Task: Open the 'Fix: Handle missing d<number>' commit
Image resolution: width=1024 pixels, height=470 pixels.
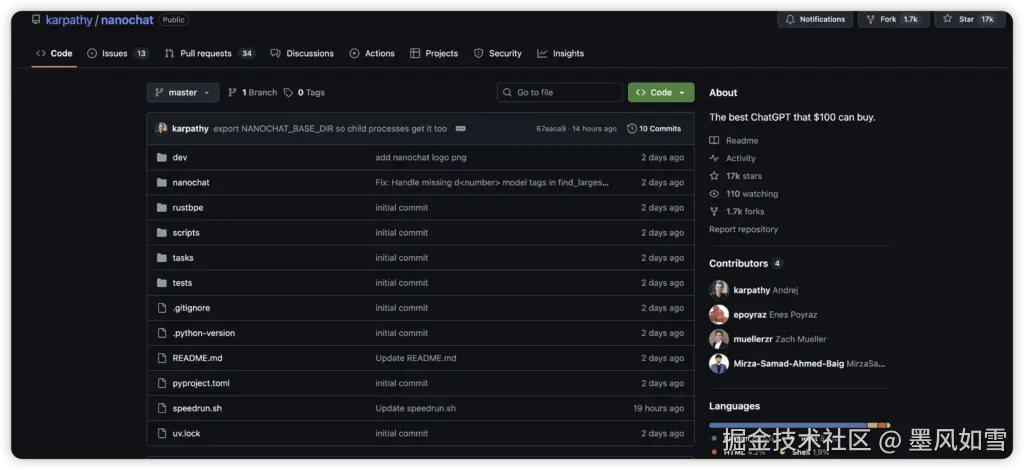Action: [x=492, y=183]
